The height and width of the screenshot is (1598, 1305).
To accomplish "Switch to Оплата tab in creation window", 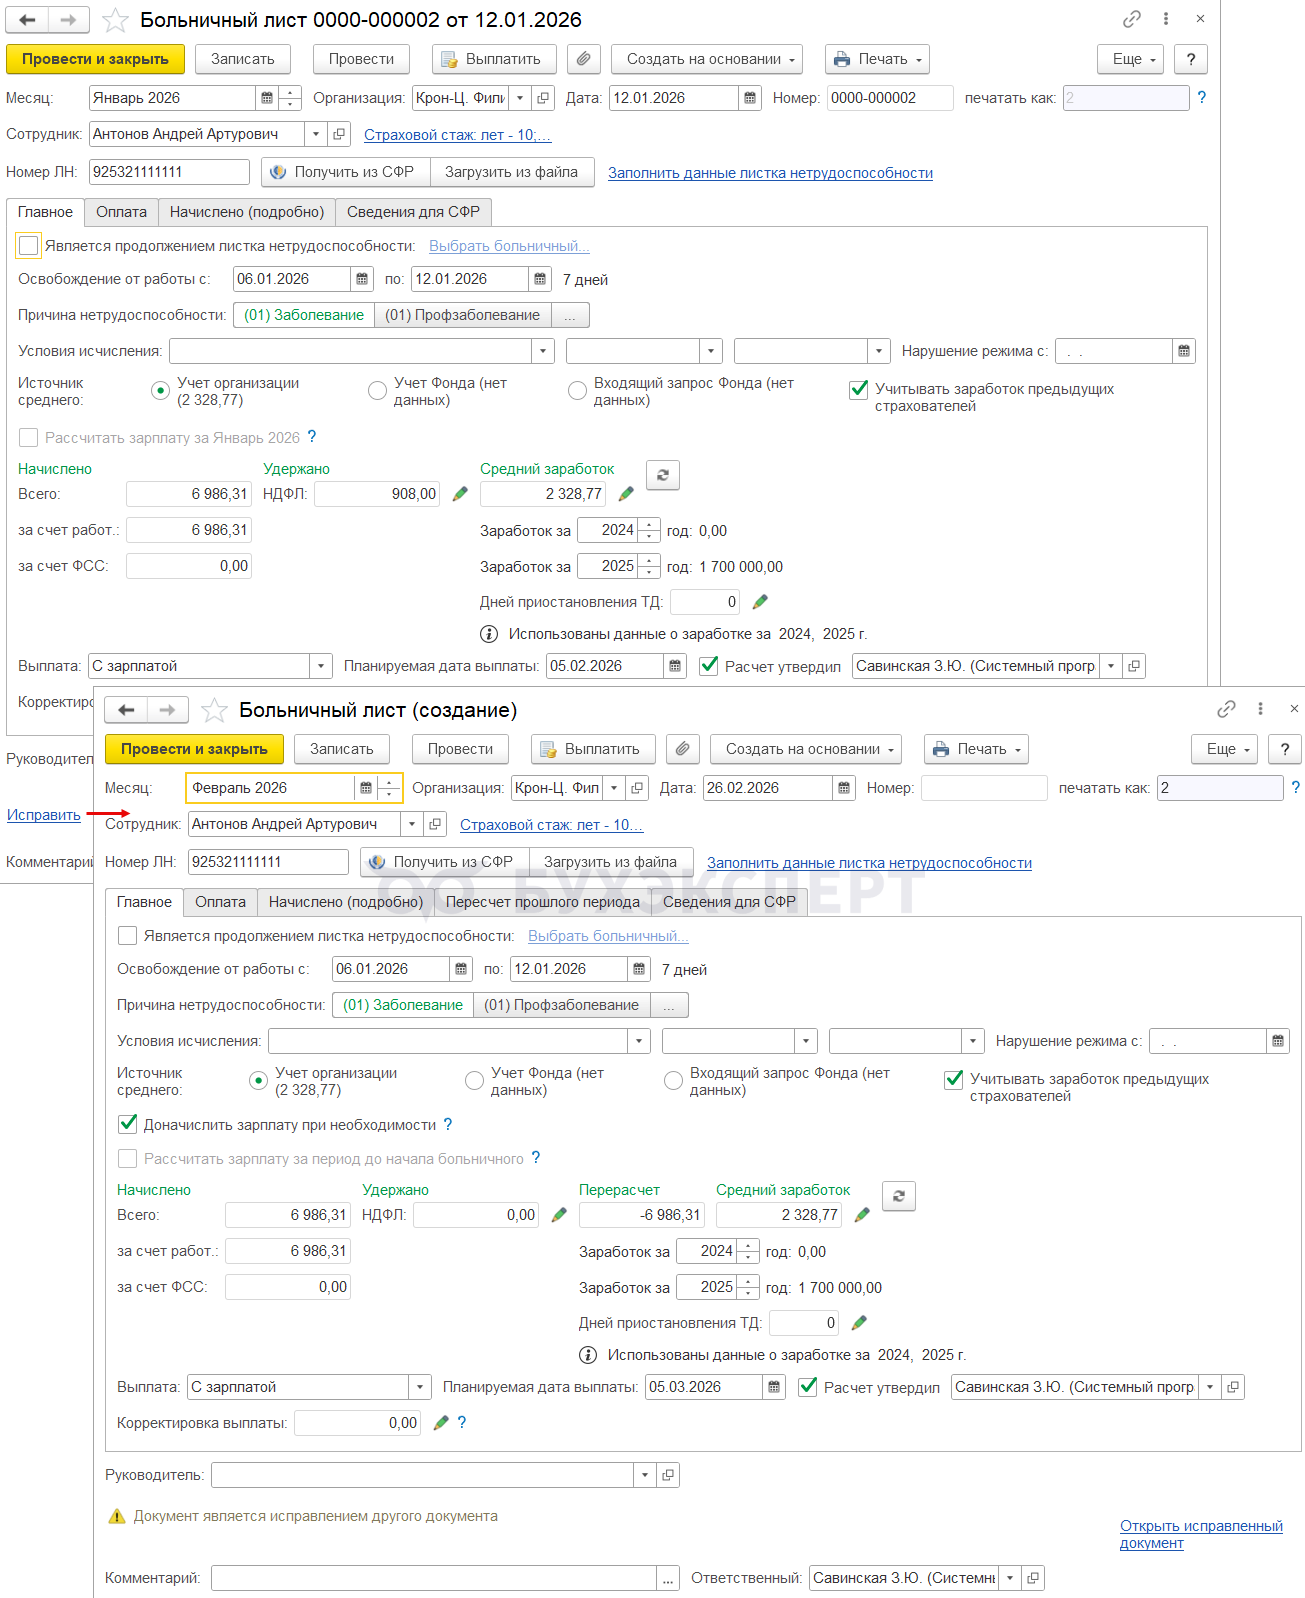I will 221,902.
